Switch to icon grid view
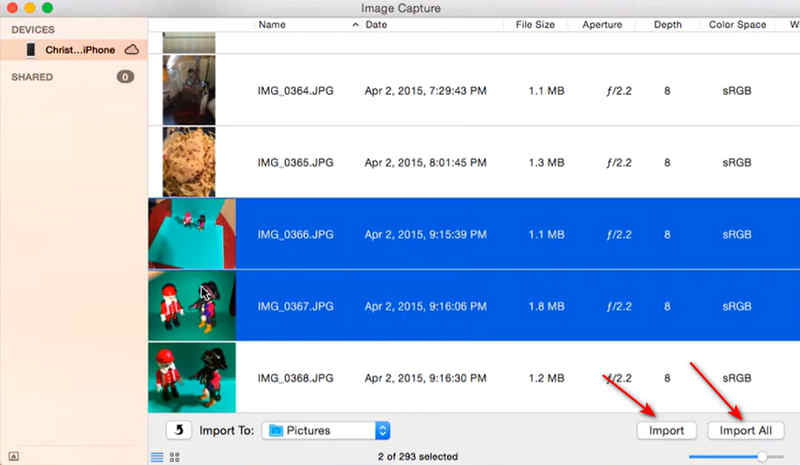Image resolution: width=800 pixels, height=465 pixels. [174, 457]
